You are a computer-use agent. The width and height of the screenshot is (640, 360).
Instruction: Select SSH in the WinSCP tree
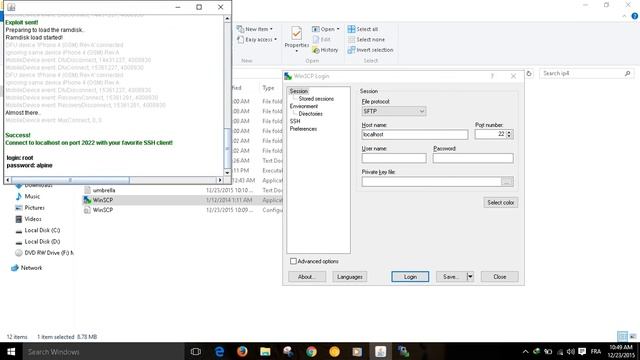pyautogui.click(x=295, y=121)
